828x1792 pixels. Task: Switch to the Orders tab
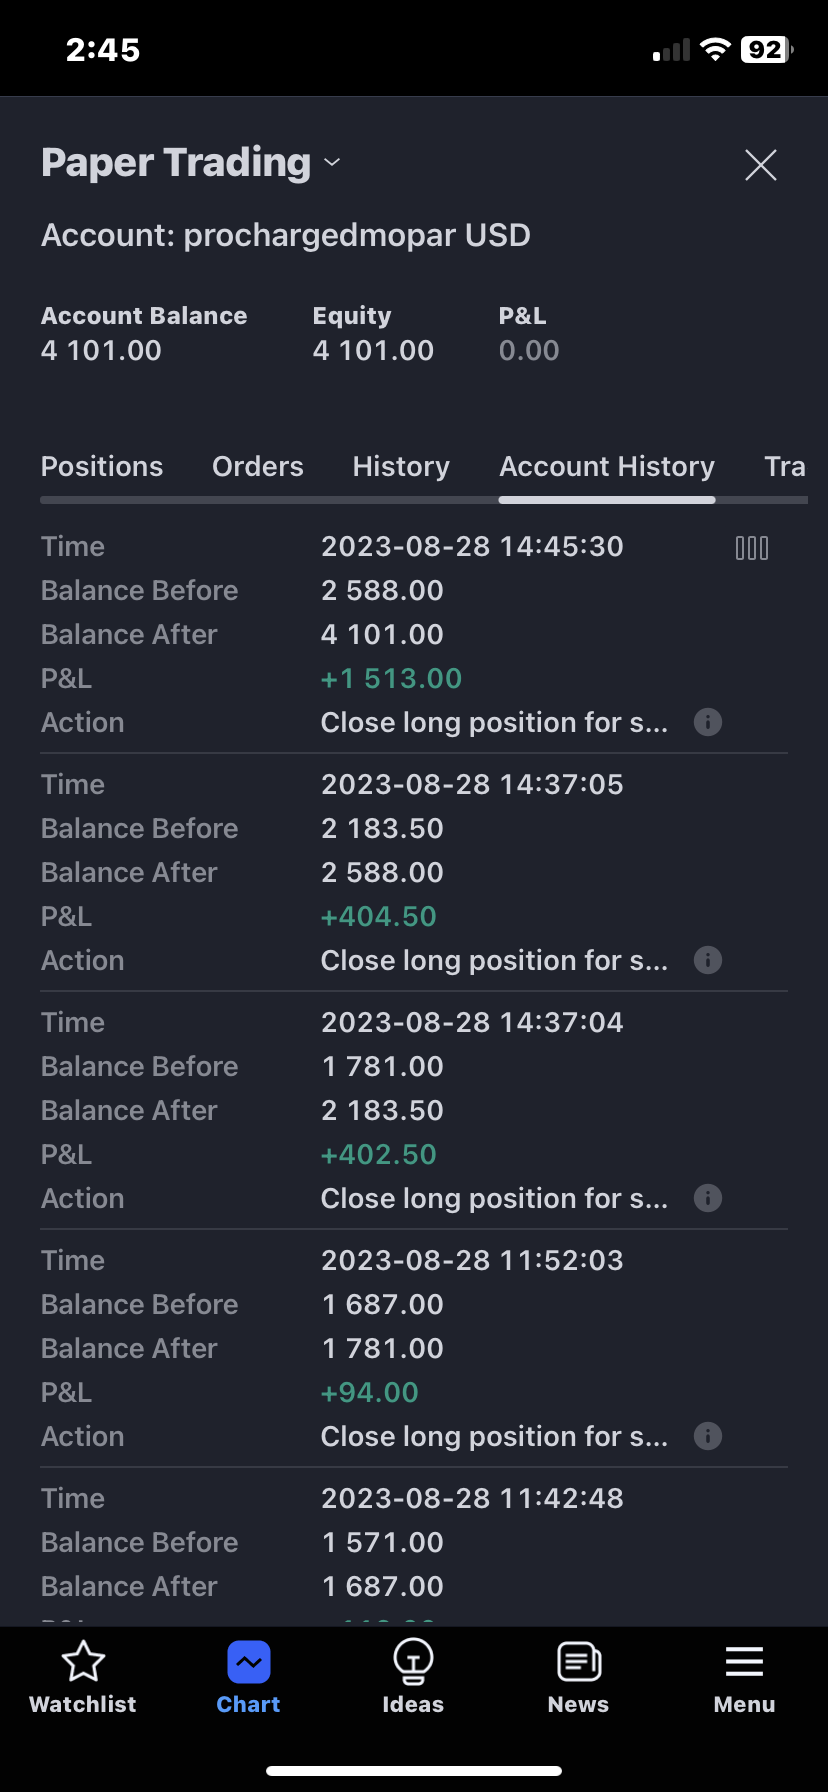pyautogui.click(x=258, y=467)
